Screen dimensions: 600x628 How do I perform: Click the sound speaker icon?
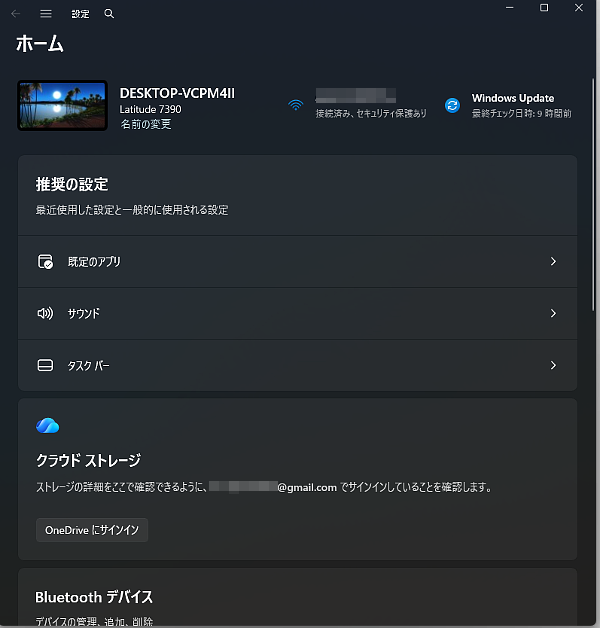click(45, 313)
